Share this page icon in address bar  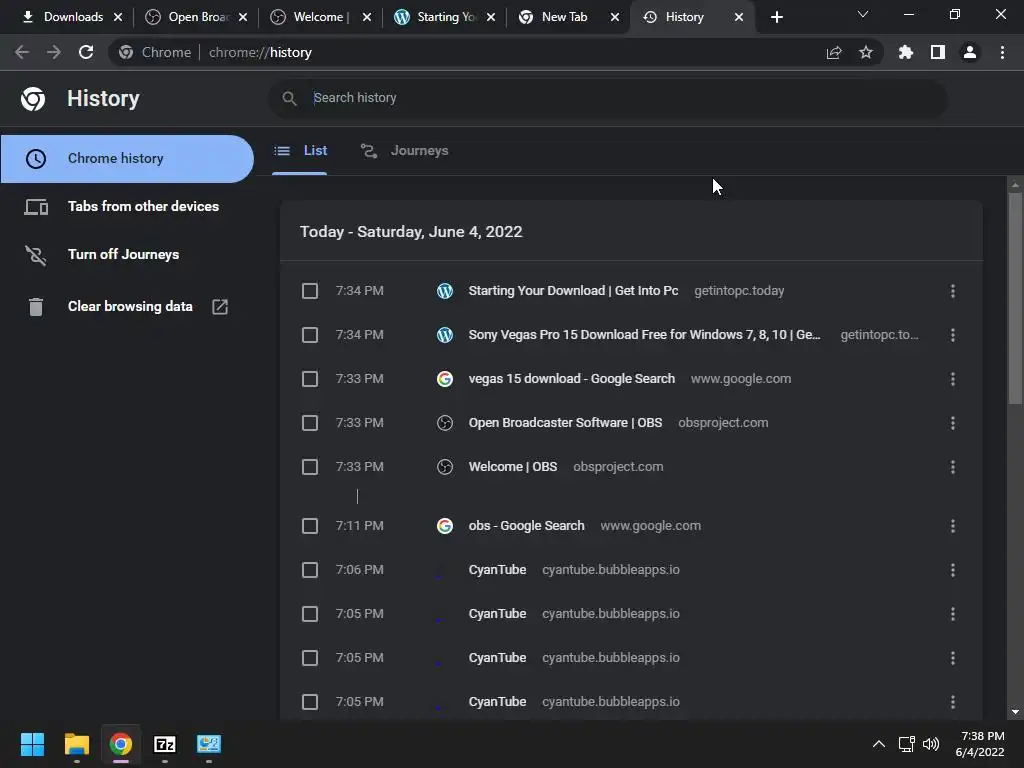point(834,52)
